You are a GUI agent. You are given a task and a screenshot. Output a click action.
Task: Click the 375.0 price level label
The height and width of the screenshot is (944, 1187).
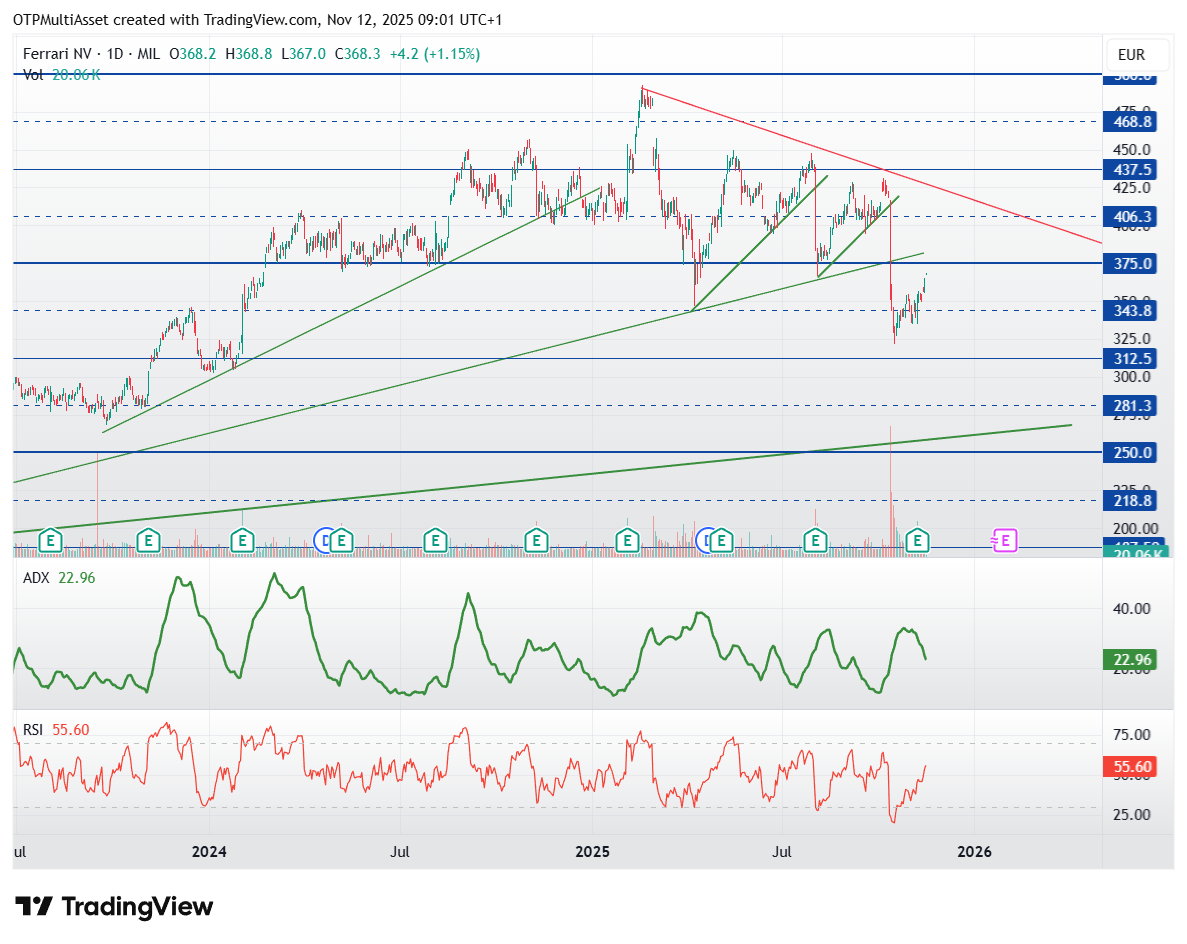[1132, 263]
